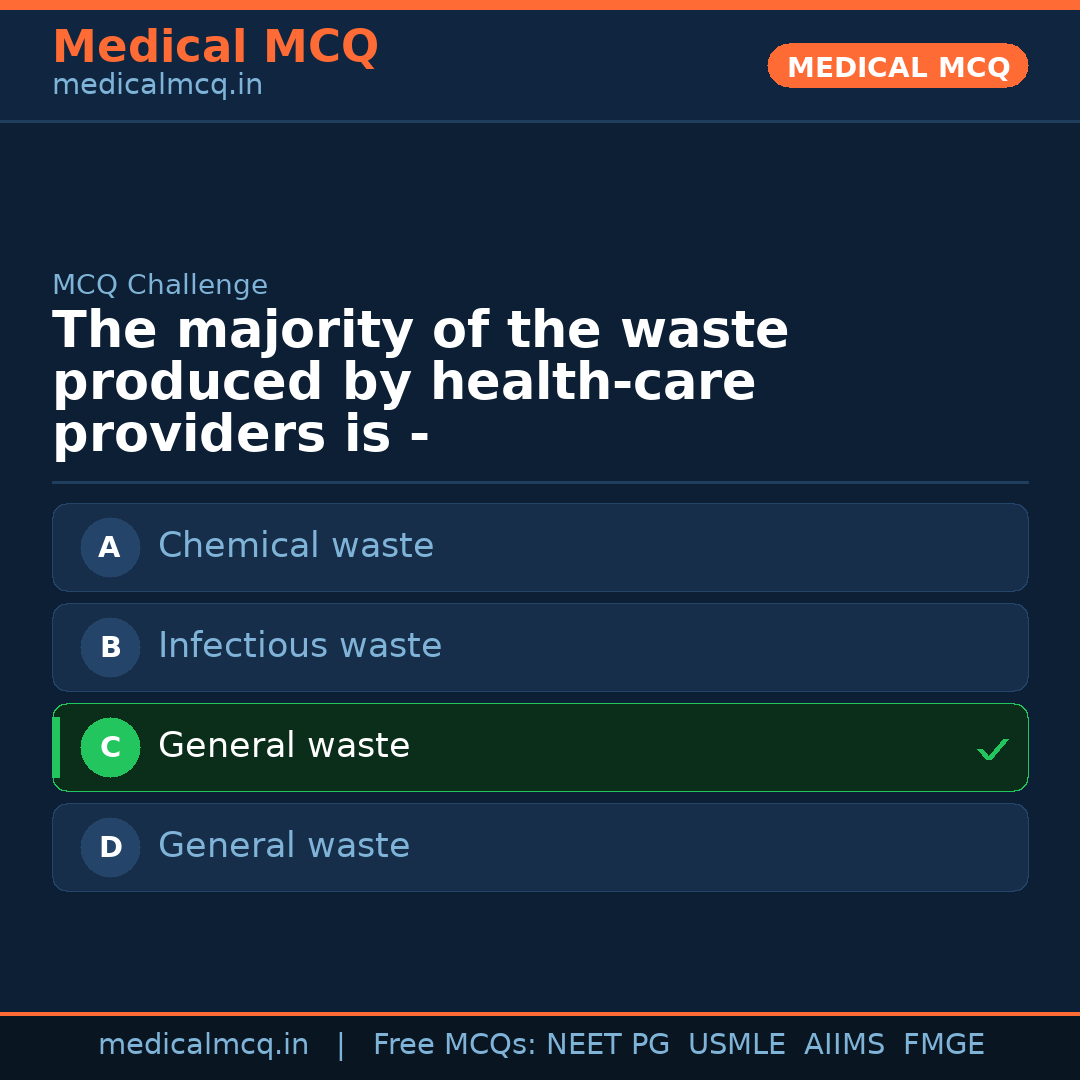This screenshot has width=1080, height=1080.
Task: Select highlighted "General waste" text in option C
Action: (x=284, y=746)
